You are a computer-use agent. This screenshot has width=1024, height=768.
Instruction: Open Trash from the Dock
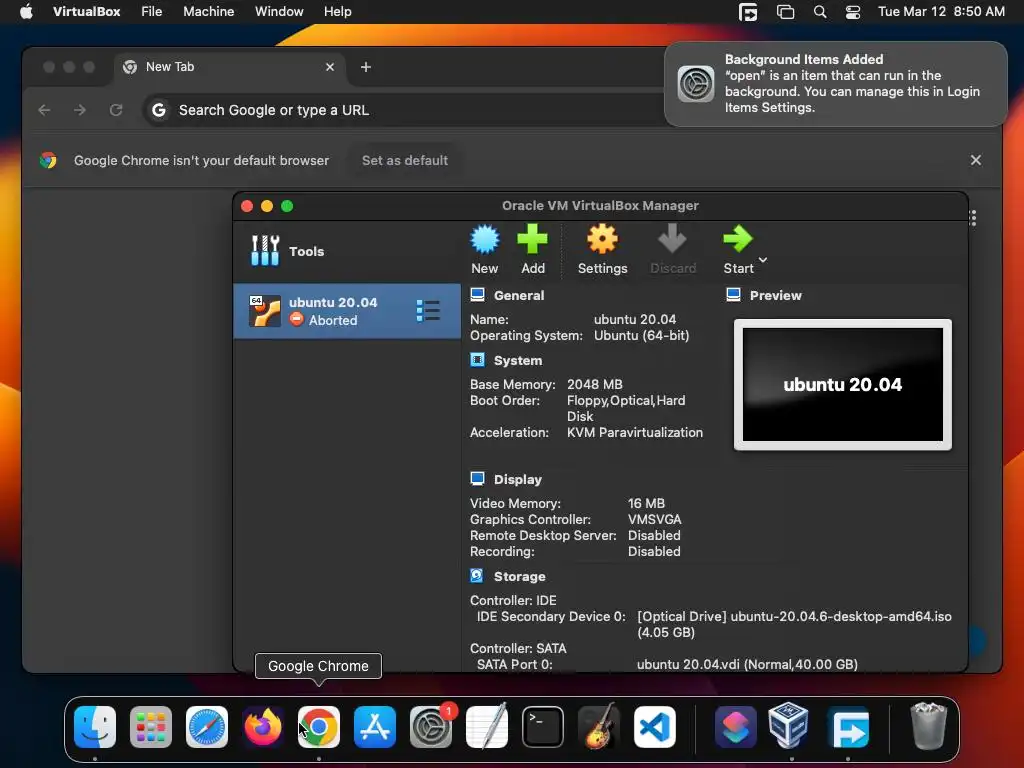click(x=928, y=726)
